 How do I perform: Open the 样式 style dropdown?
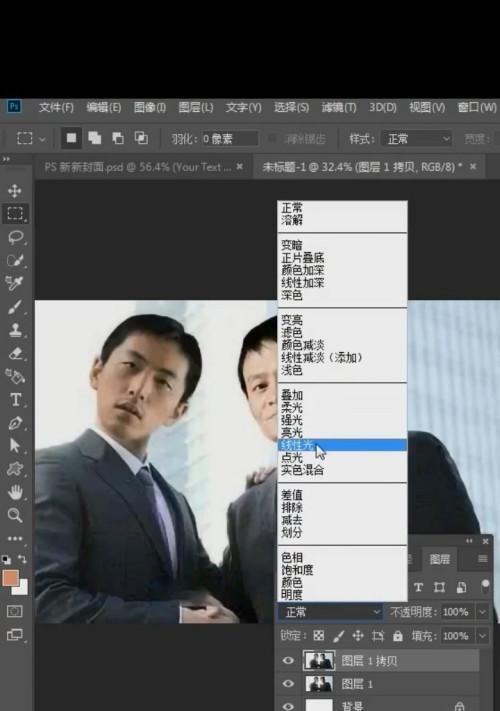pos(416,139)
